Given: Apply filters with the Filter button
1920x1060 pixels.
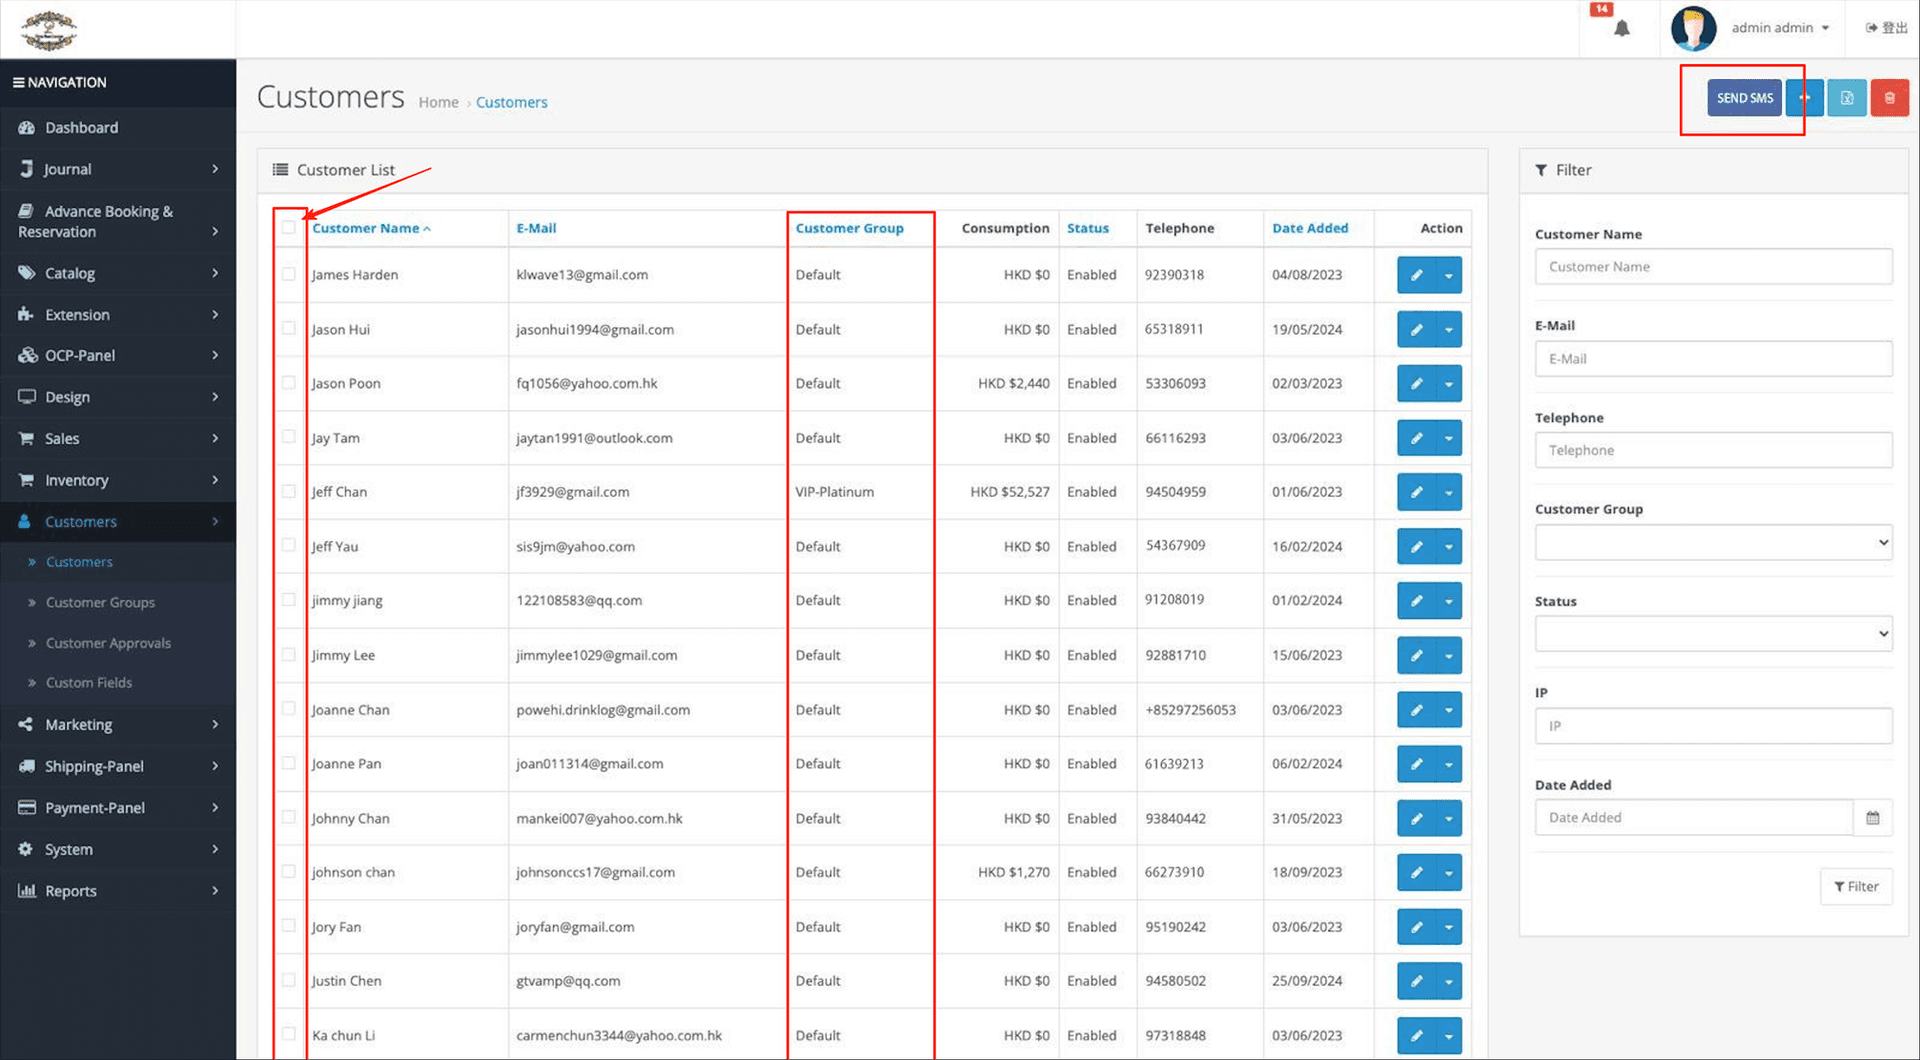Looking at the screenshot, I should (x=1856, y=887).
